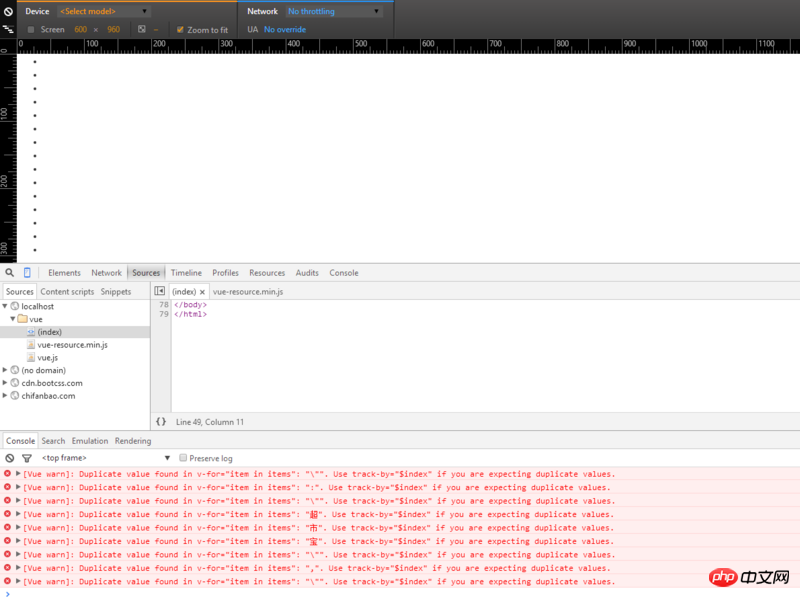Viewport: 800px width, 597px height.
Task: Open the Network panel tab
Action: (107, 273)
